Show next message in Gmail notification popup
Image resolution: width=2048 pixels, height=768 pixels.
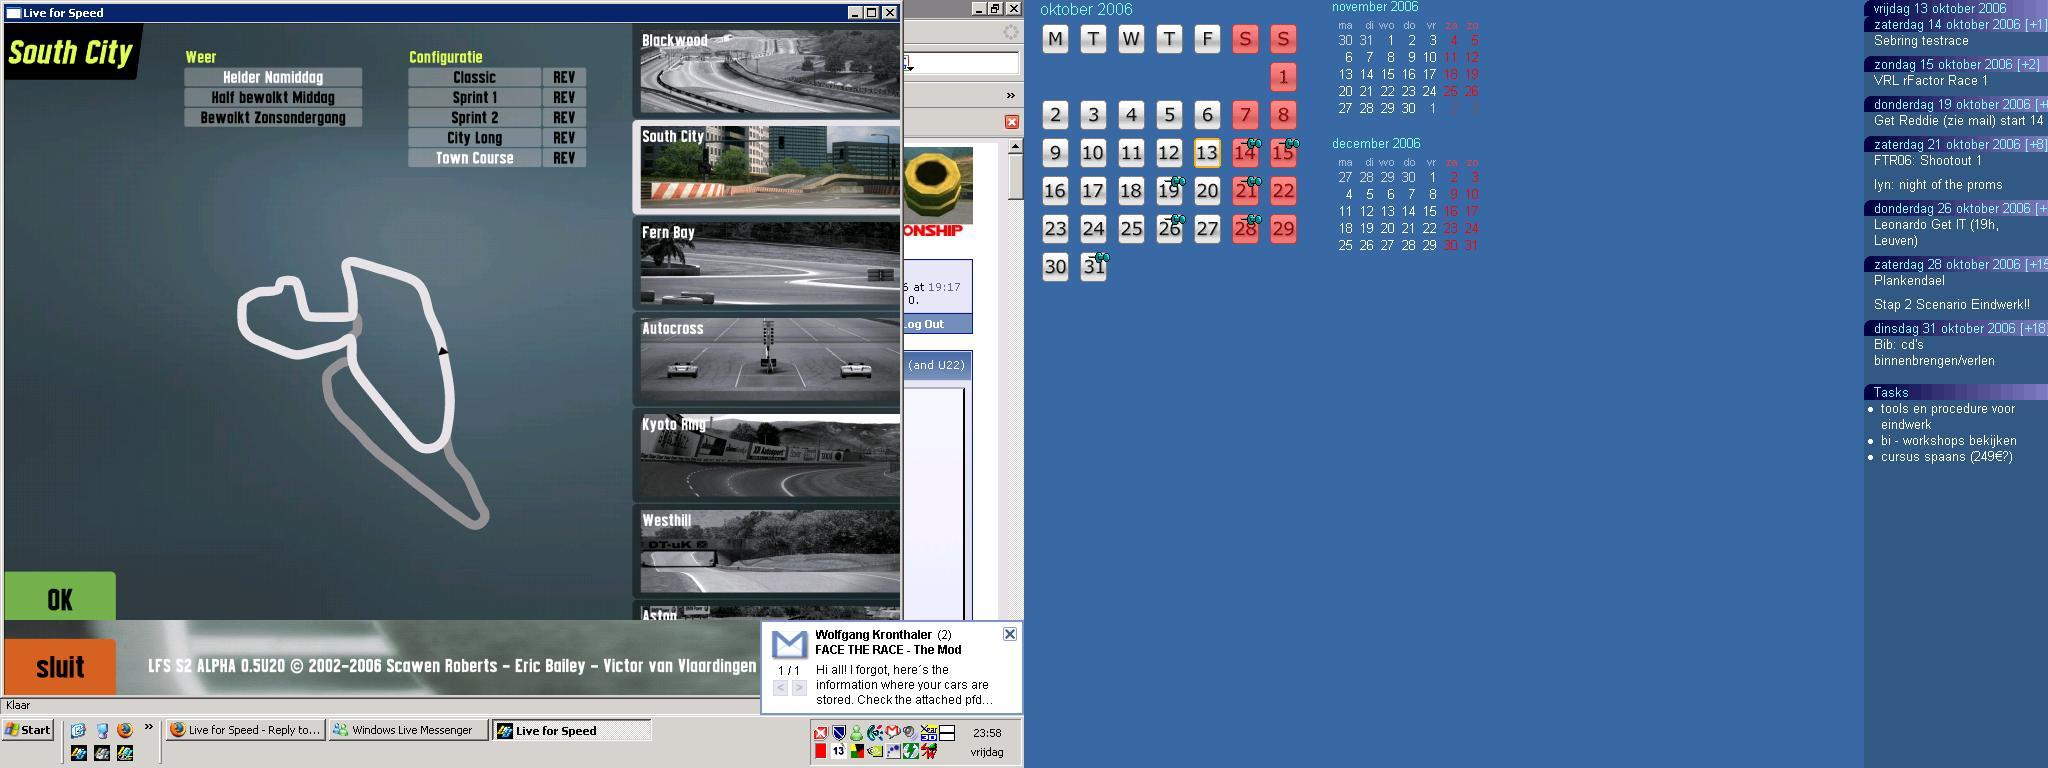coord(799,688)
